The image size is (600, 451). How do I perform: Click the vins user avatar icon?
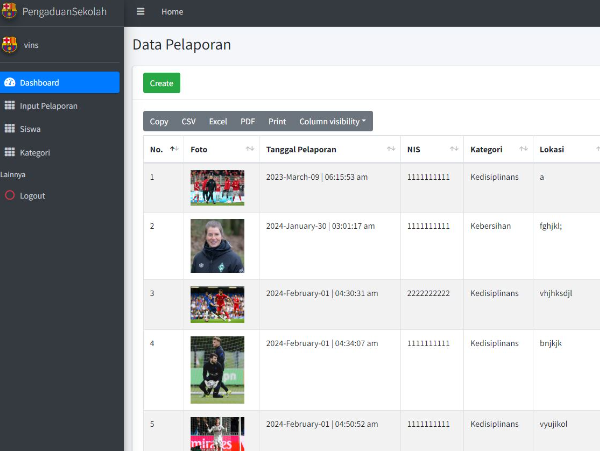pos(10,45)
